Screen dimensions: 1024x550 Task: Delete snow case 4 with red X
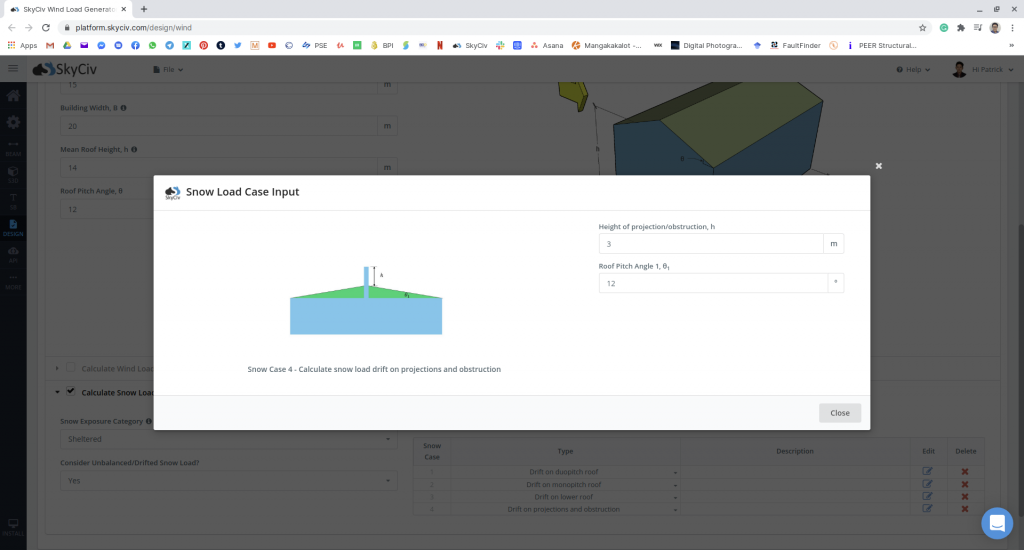965,509
